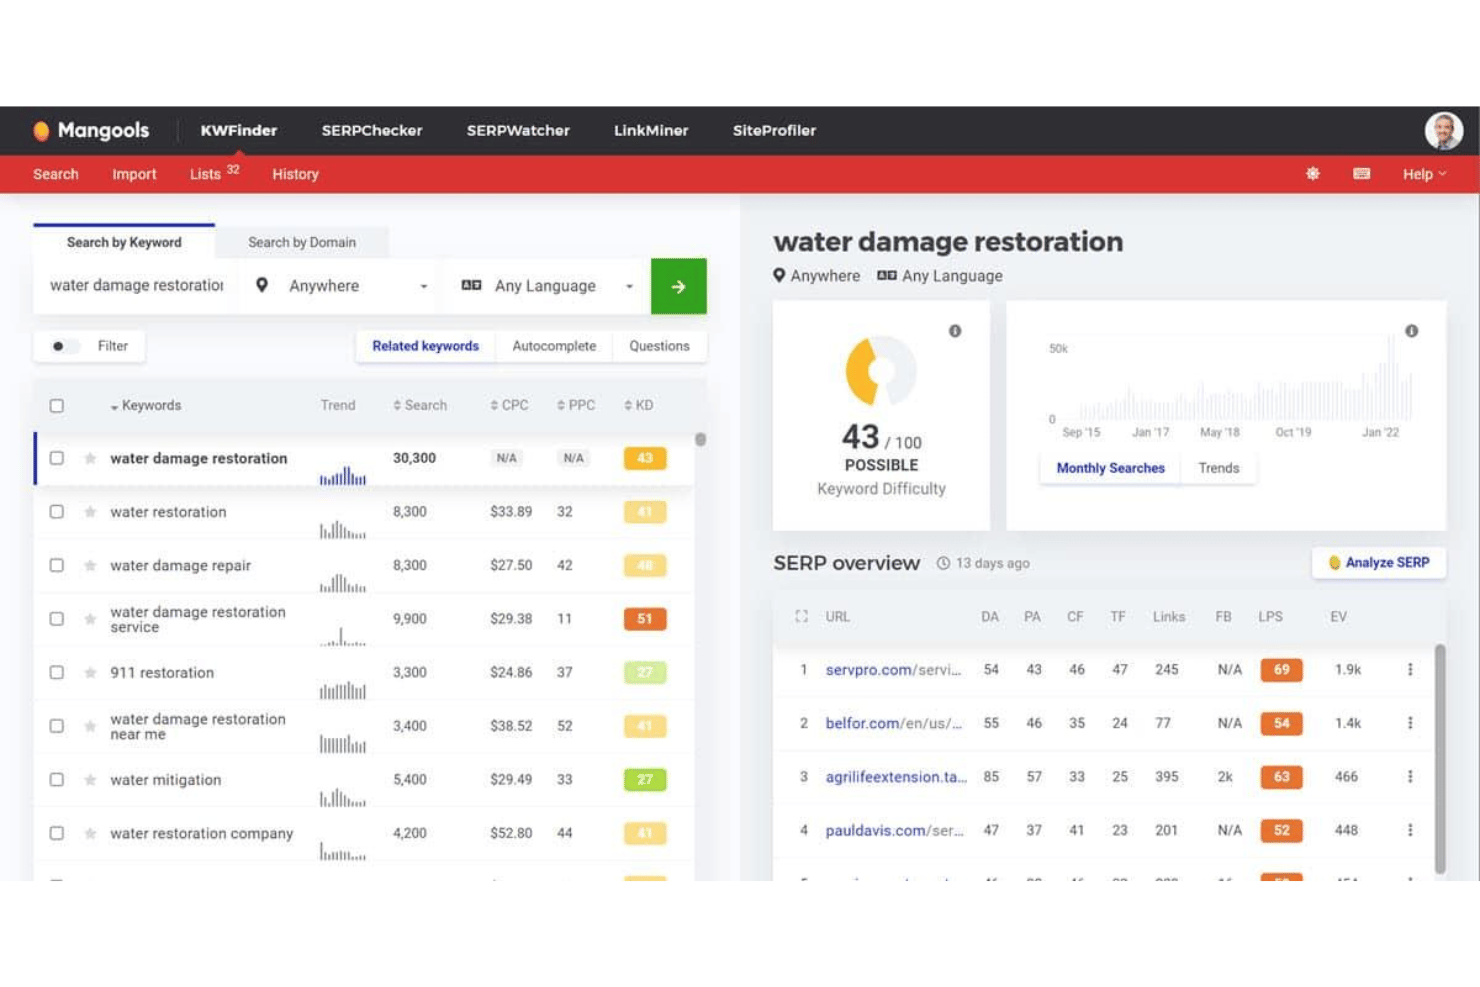Star the 'water damage repair' keyword

point(90,565)
